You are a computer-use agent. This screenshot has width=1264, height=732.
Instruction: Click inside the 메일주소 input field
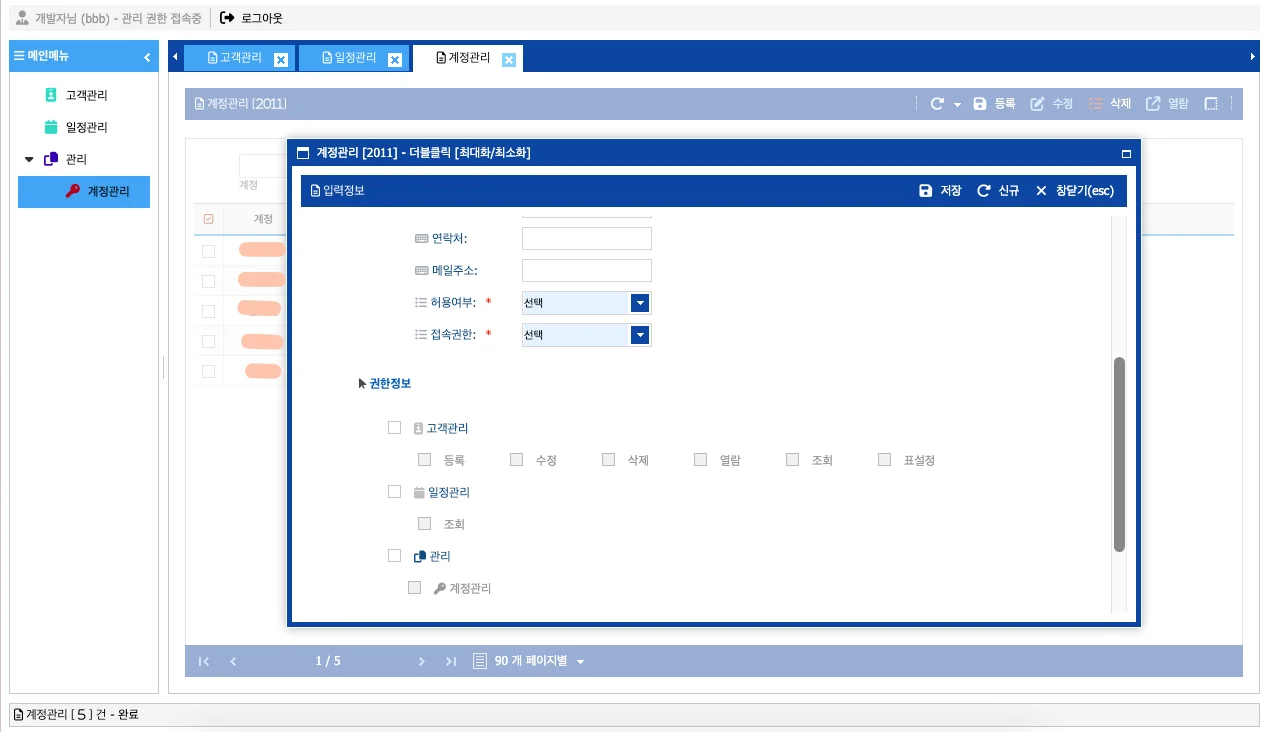coord(586,270)
